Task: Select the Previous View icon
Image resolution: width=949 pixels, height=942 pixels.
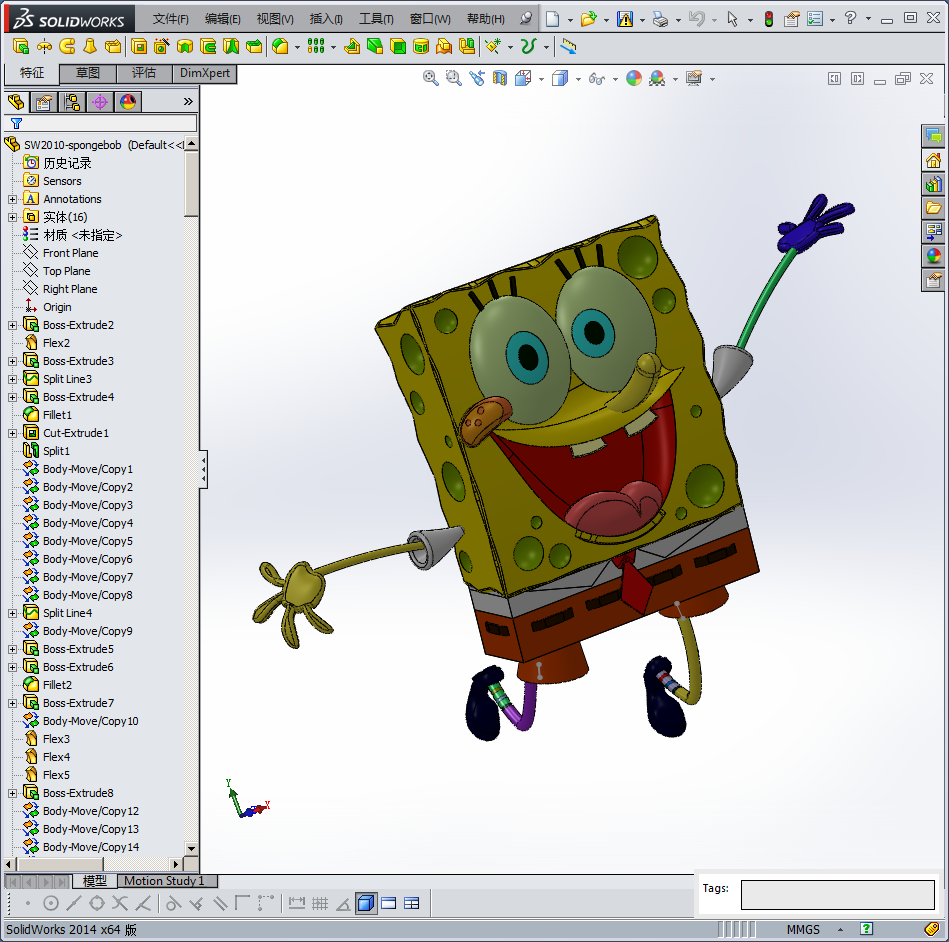Action: (477, 78)
